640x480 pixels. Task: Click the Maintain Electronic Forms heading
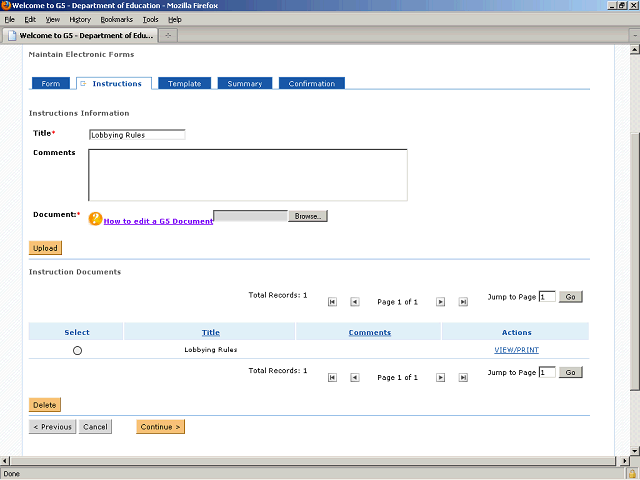point(81,54)
